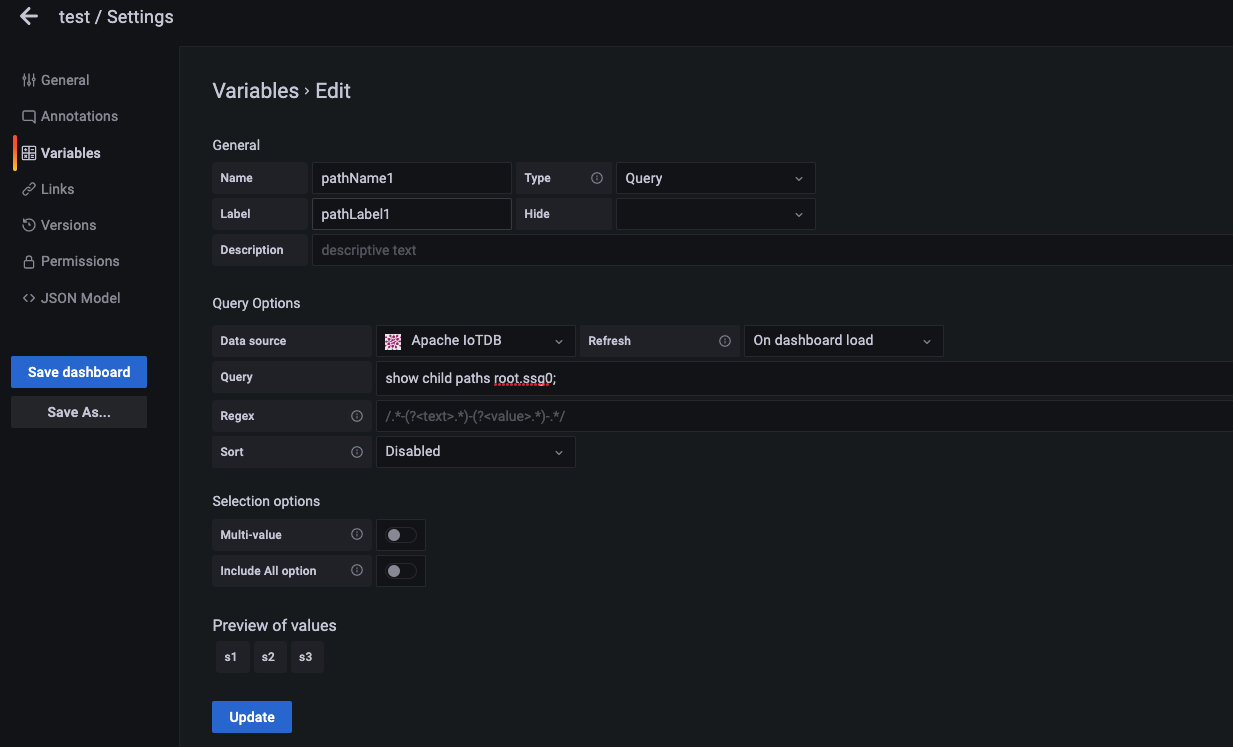
Task: Open the JSON Model section
Action: (x=80, y=298)
